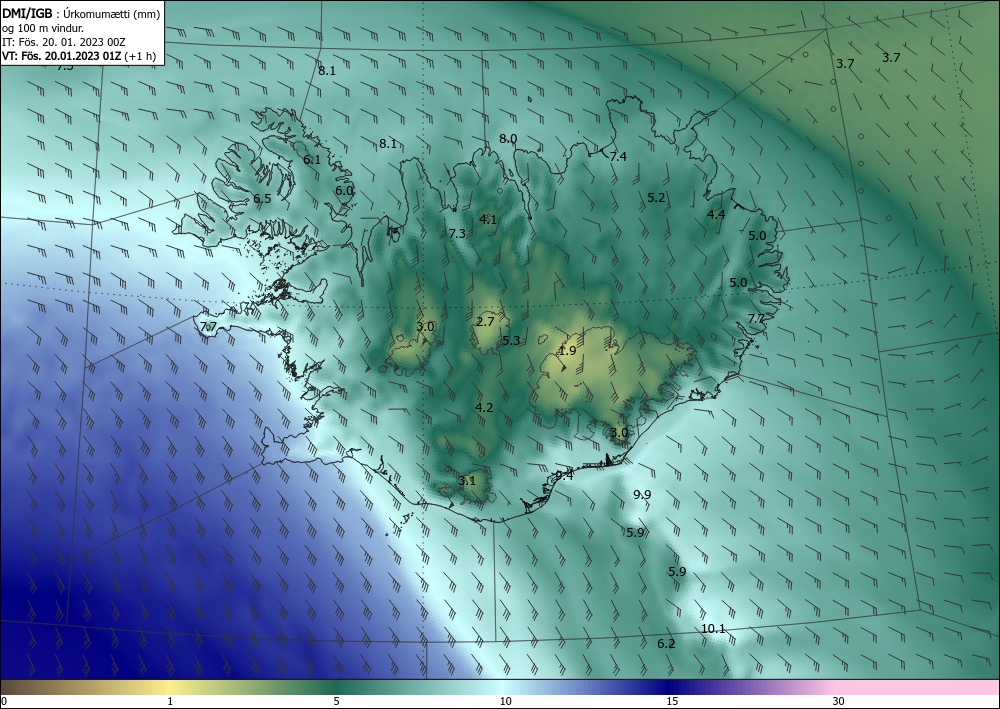
Task: Click the 1.9 value on the glacier
Action: point(567,350)
